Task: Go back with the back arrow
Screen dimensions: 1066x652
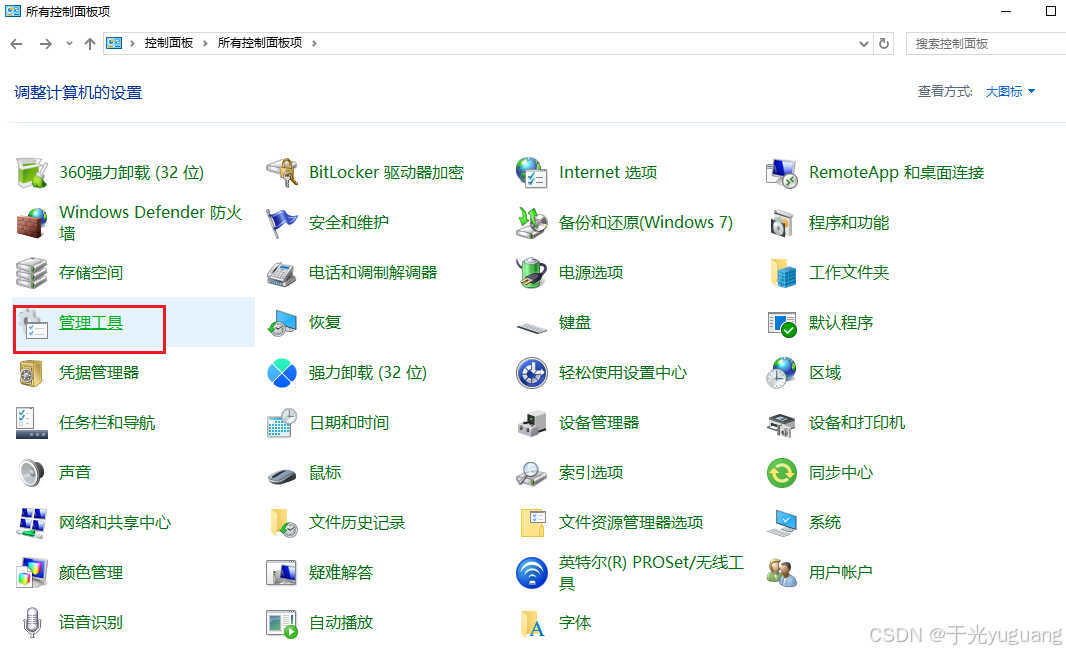Action: 16,44
